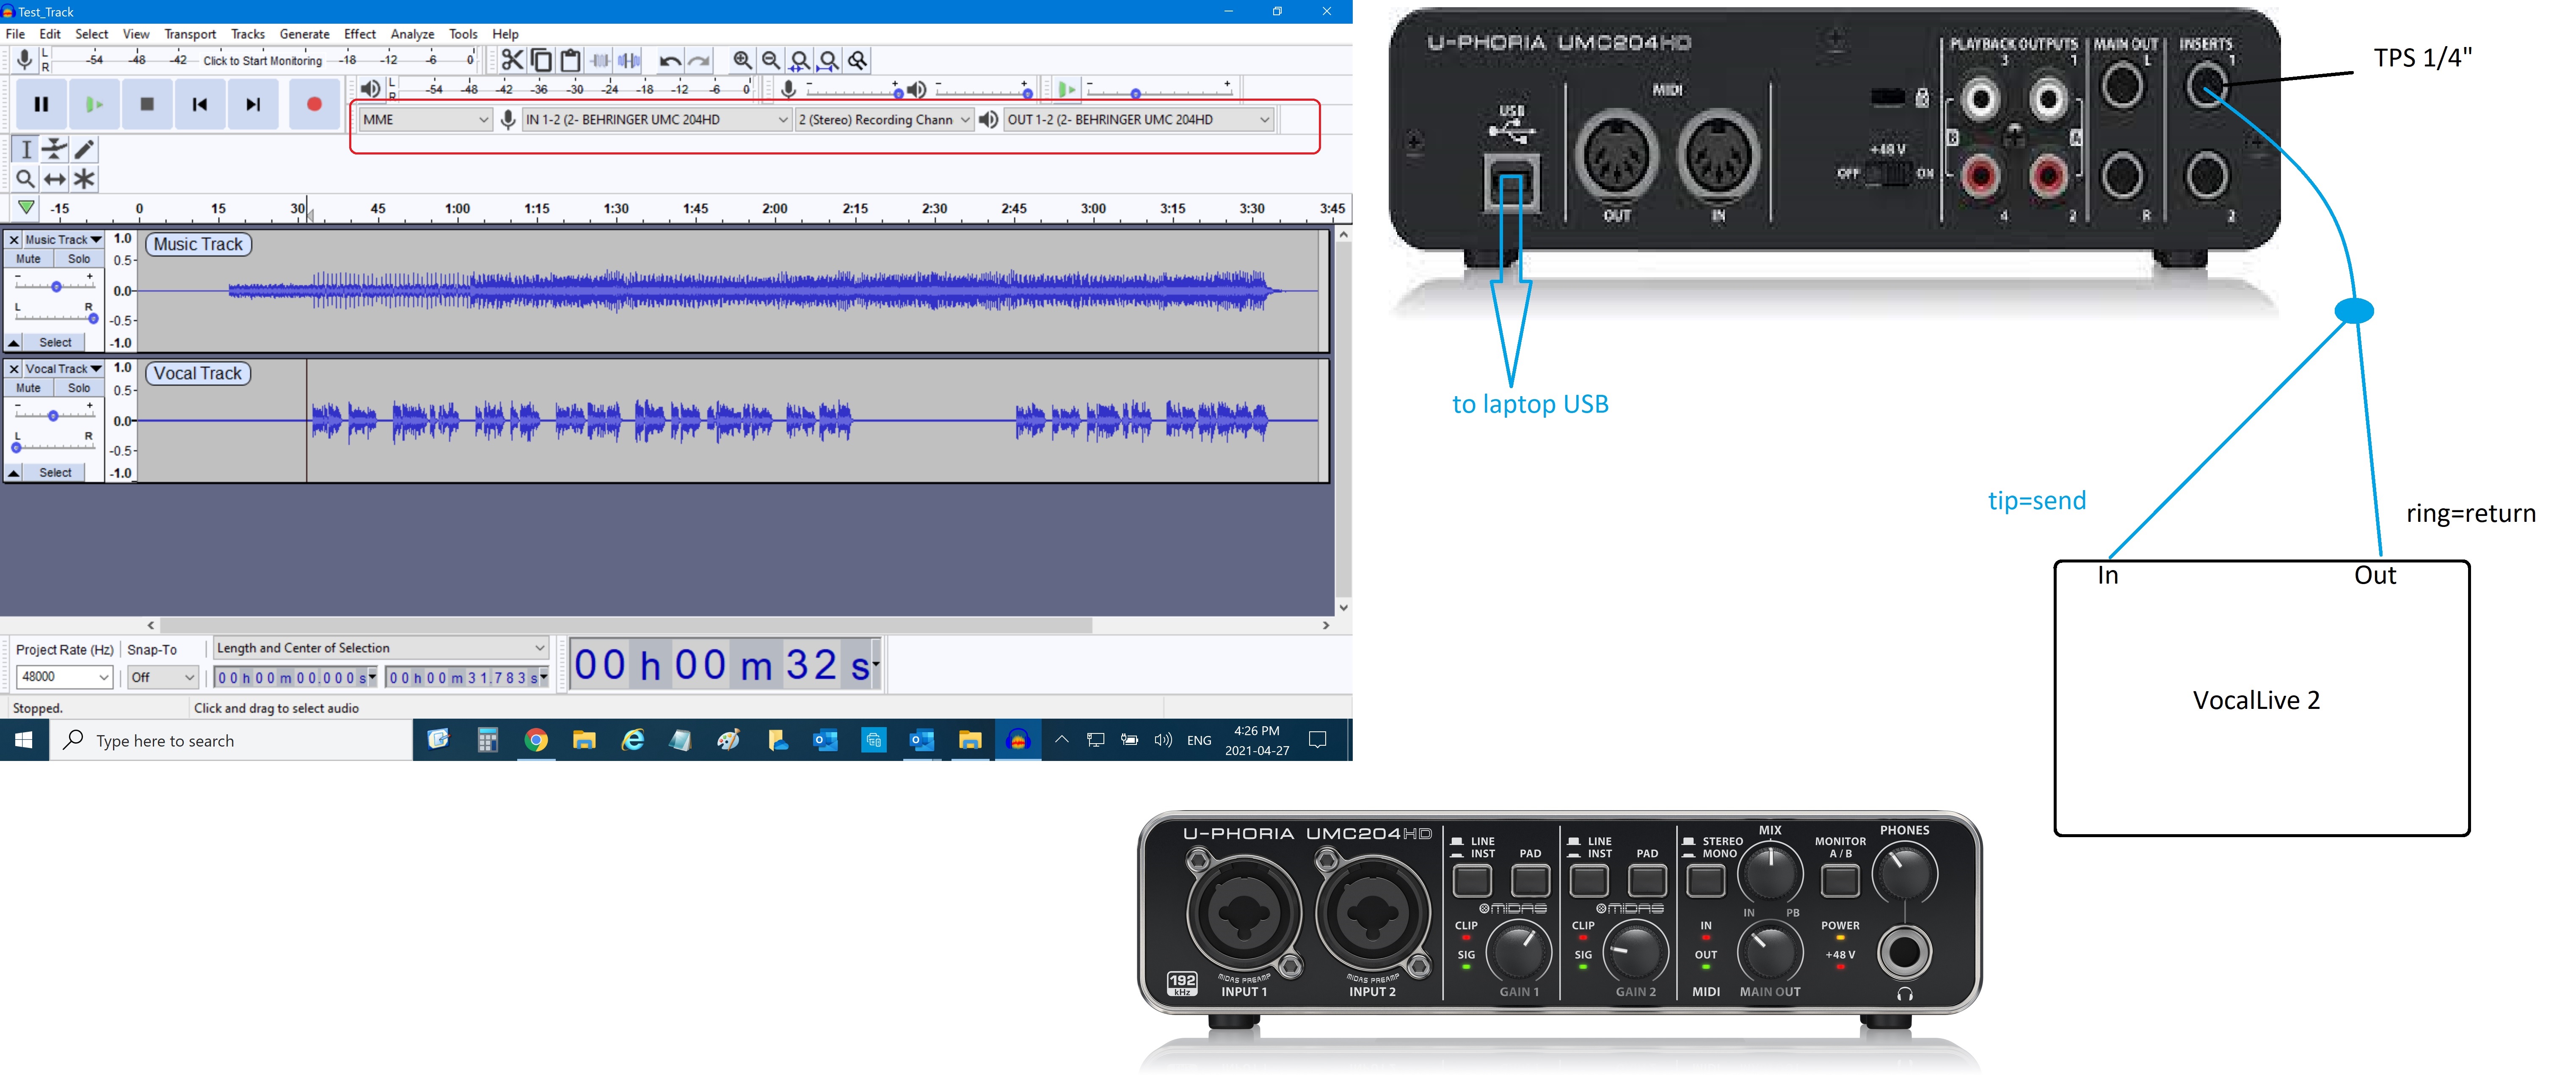Image resolution: width=2576 pixels, height=1075 pixels.
Task: Click the Windows Start button
Action: pos(24,741)
